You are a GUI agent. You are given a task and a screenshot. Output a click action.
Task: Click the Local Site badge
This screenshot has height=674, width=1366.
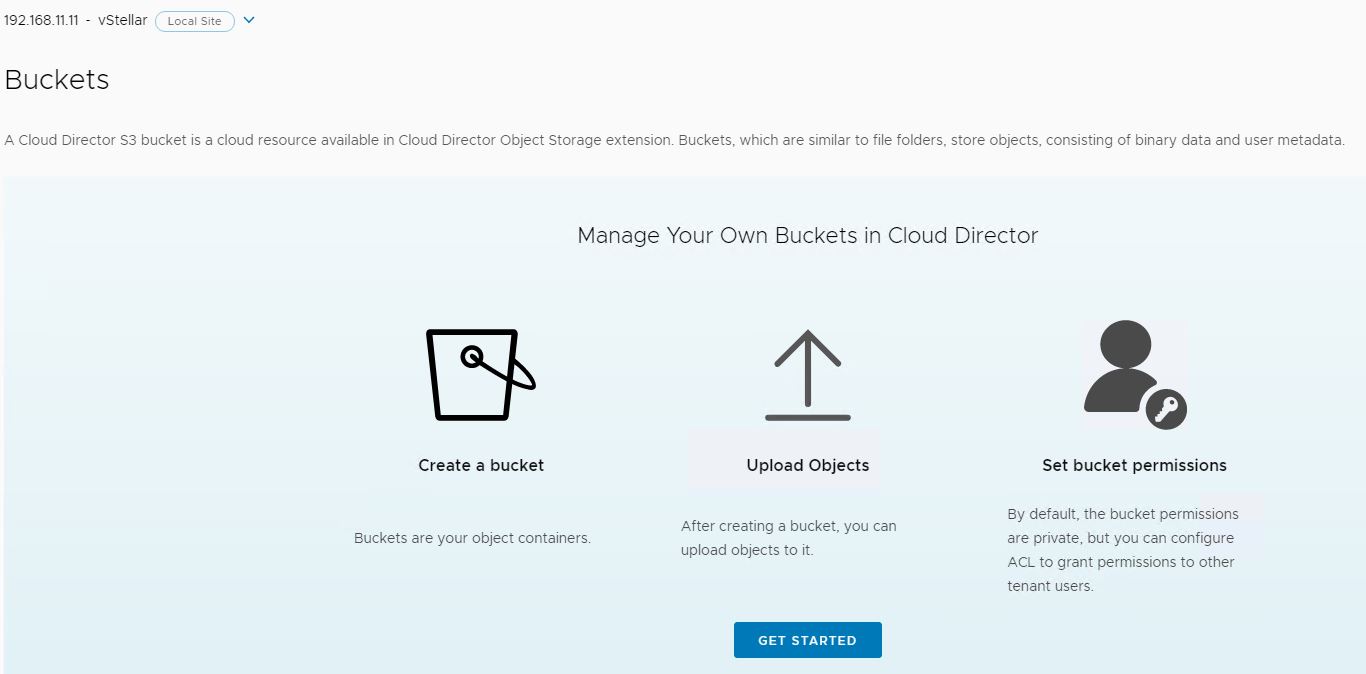tap(195, 21)
